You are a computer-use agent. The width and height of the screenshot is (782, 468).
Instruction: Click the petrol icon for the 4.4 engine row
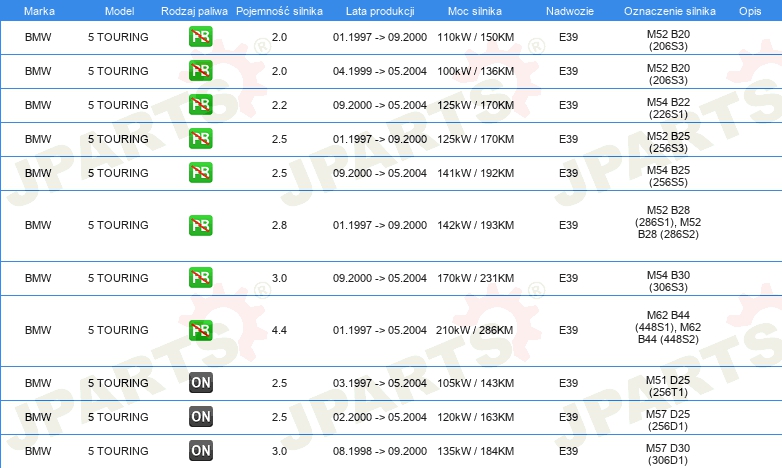click(x=200, y=330)
